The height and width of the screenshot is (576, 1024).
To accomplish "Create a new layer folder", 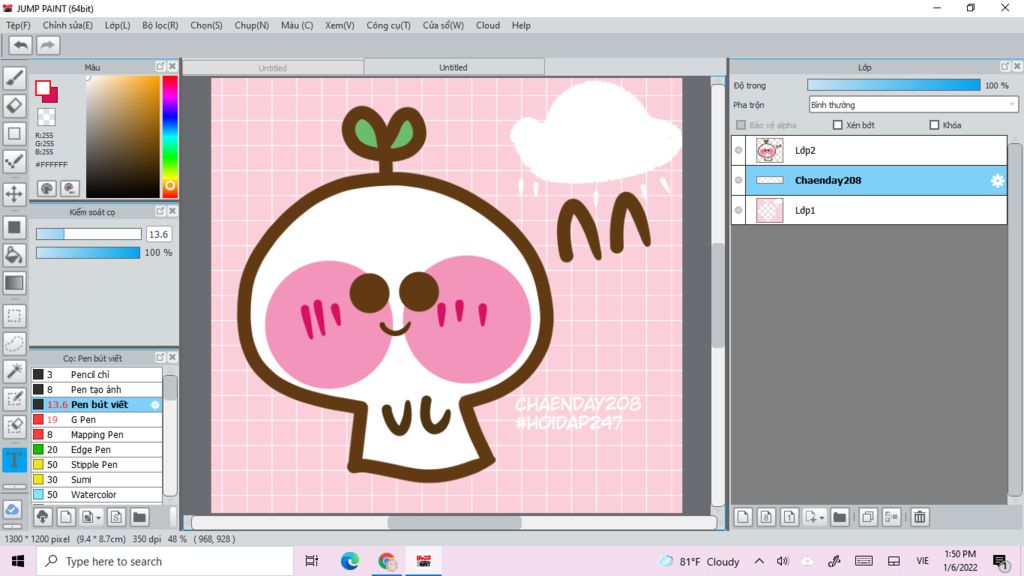I will click(840, 517).
